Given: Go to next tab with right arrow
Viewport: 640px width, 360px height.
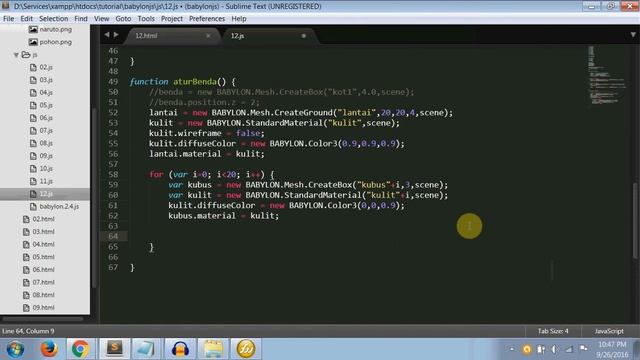Looking at the screenshot, I should pos(116,35).
